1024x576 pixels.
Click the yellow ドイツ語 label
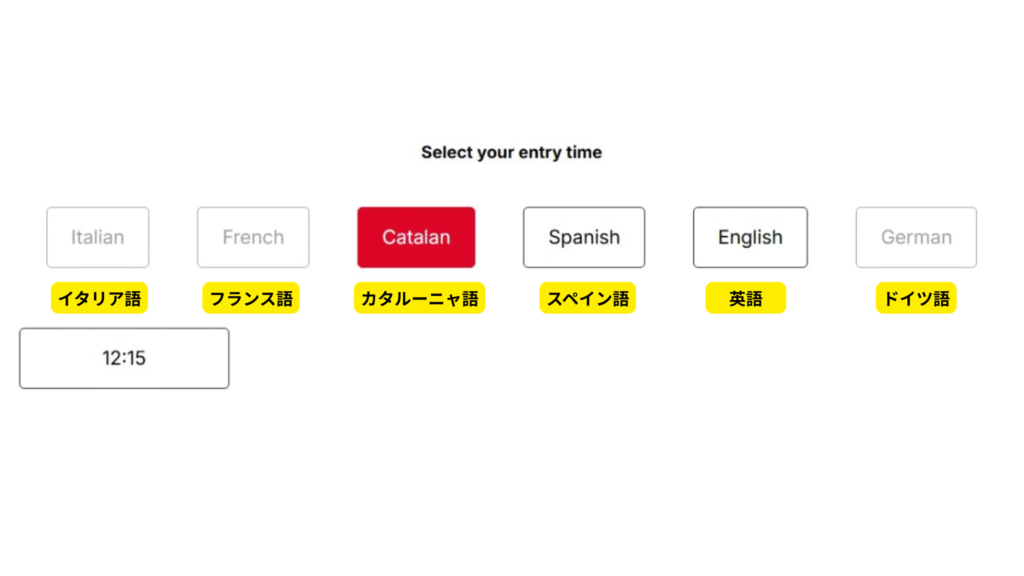click(x=915, y=298)
